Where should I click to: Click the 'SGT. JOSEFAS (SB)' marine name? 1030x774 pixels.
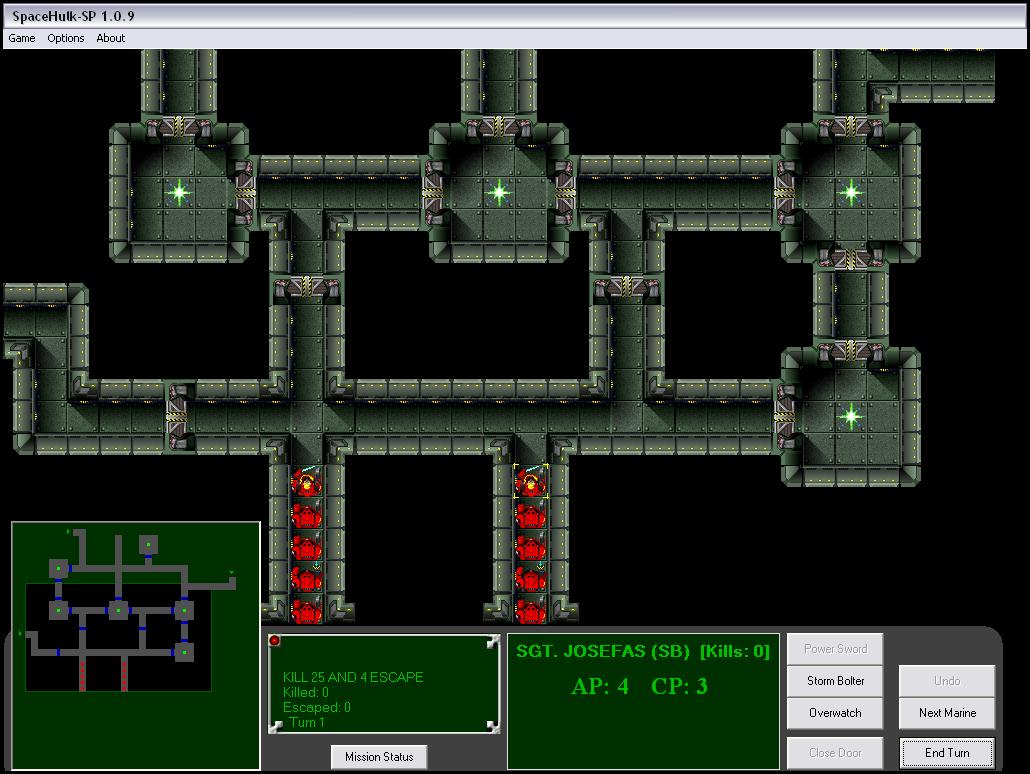602,651
